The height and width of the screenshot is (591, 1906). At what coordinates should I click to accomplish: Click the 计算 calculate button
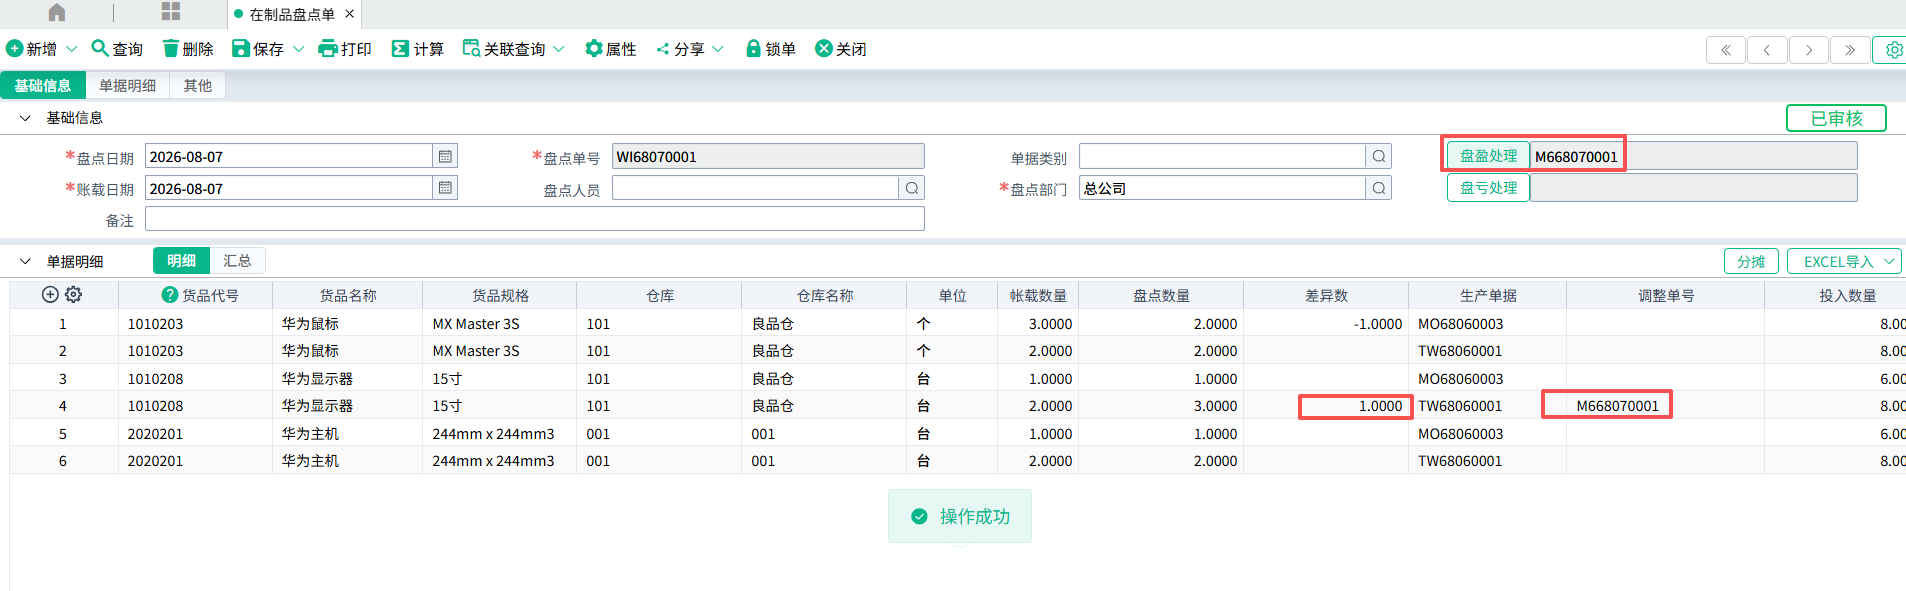(418, 49)
